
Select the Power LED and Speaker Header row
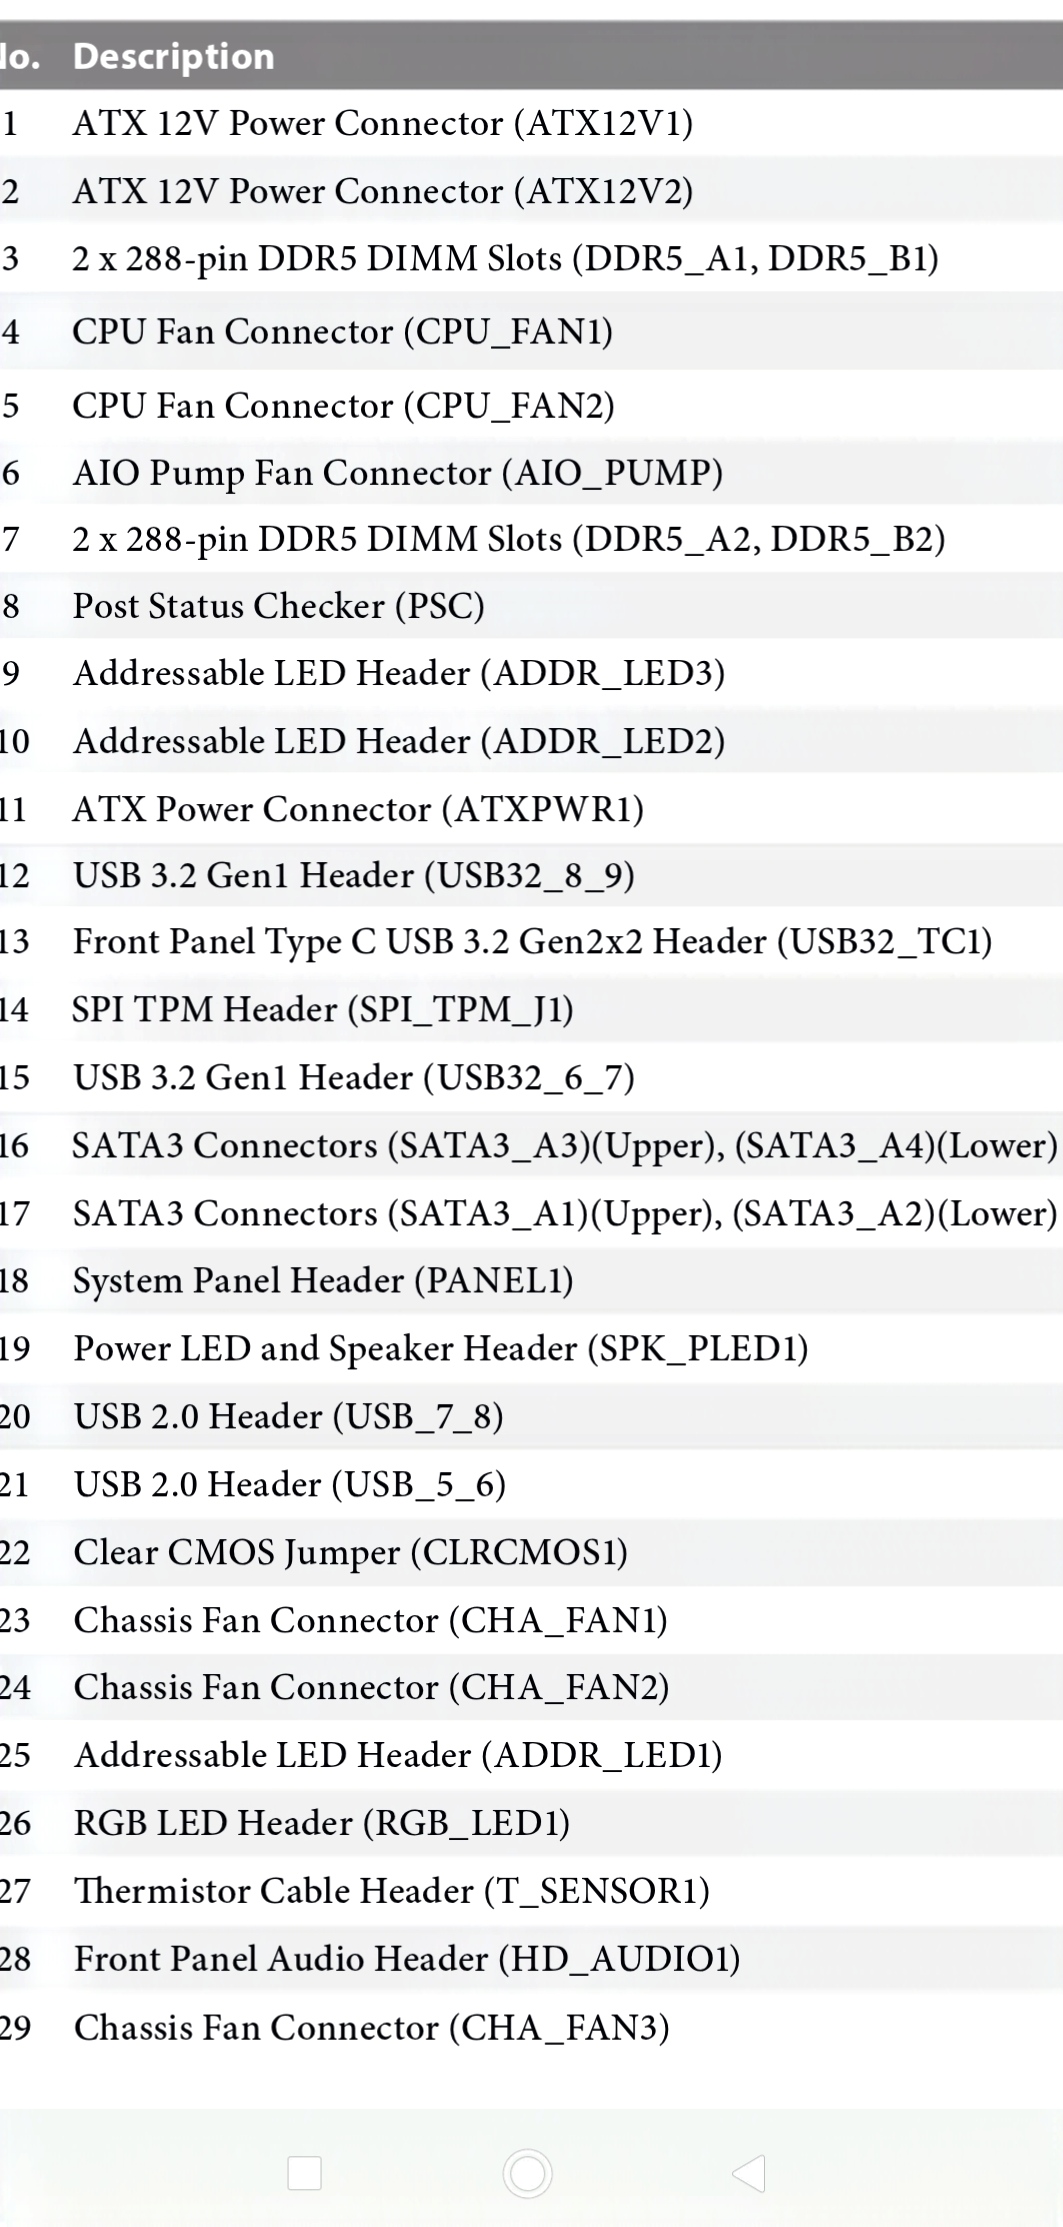click(x=440, y=1348)
